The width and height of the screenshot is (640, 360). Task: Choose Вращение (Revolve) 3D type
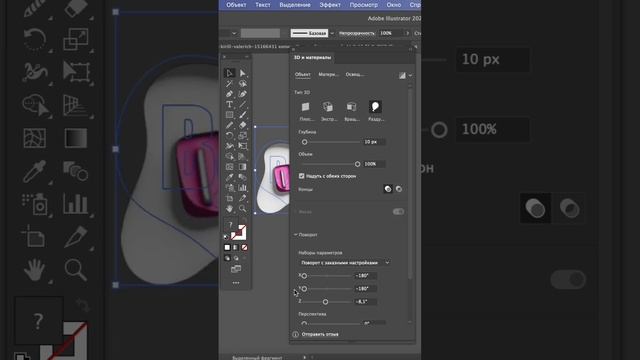pos(351,107)
